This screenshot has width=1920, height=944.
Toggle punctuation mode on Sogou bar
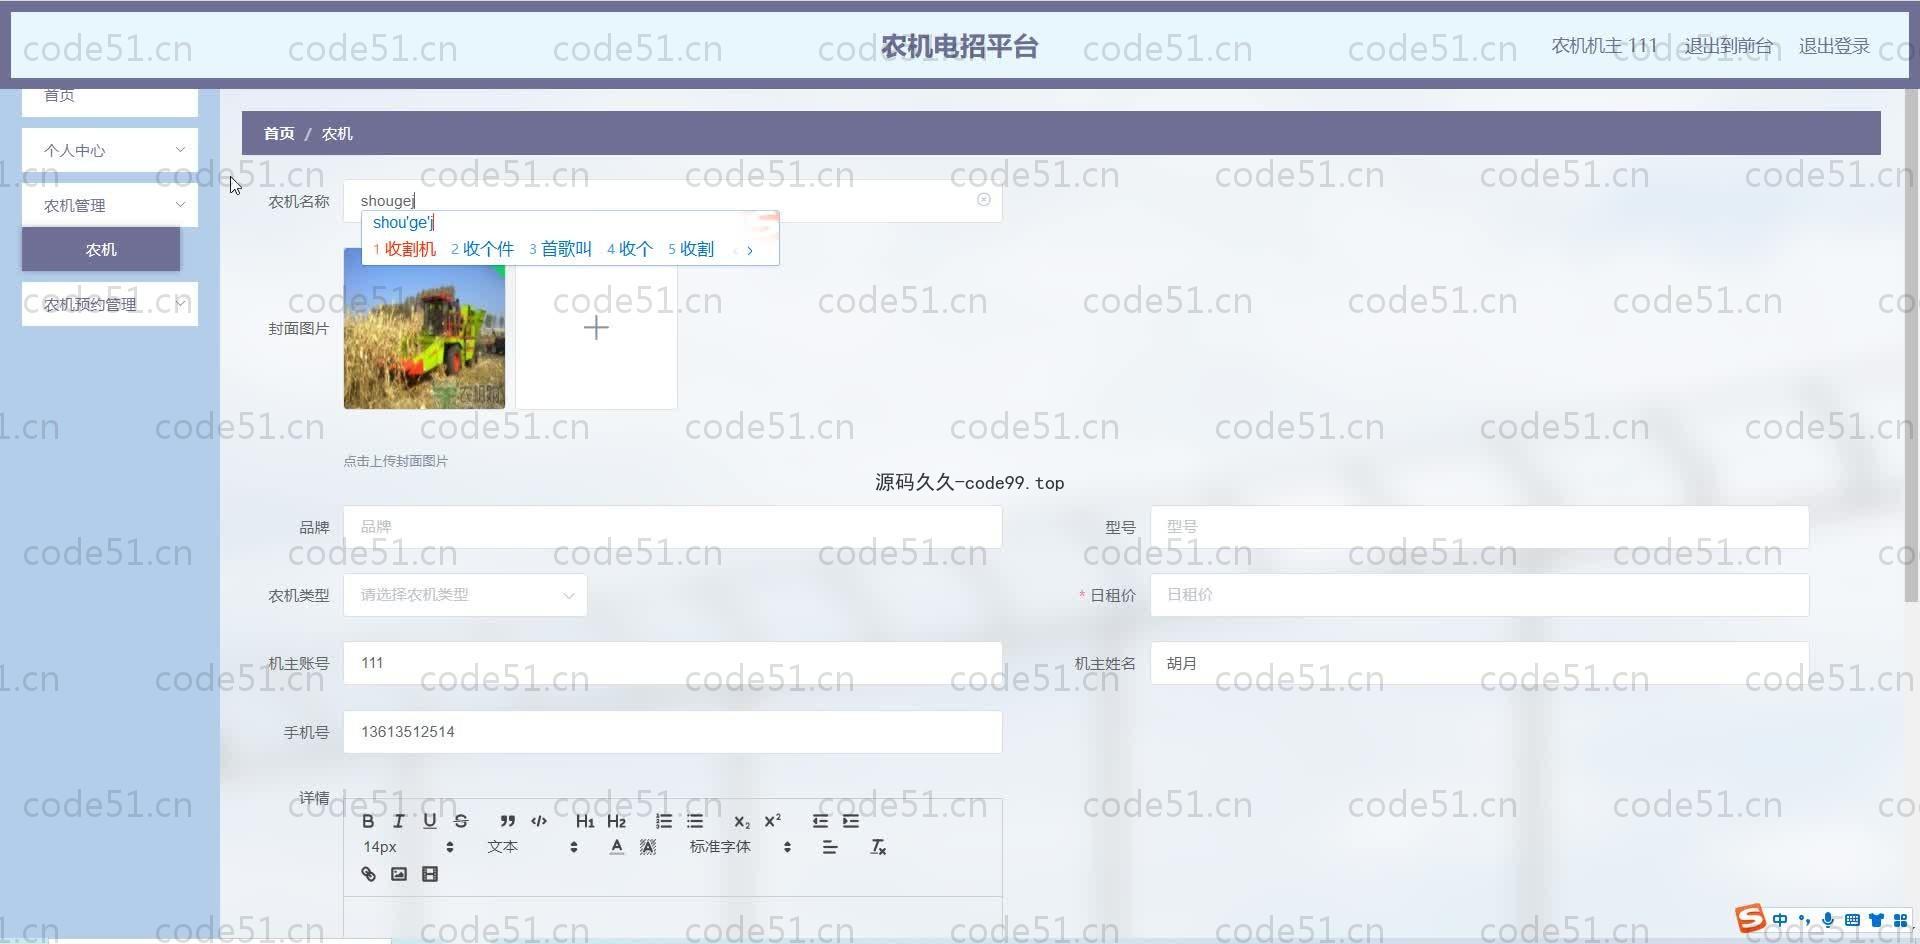point(1804,920)
